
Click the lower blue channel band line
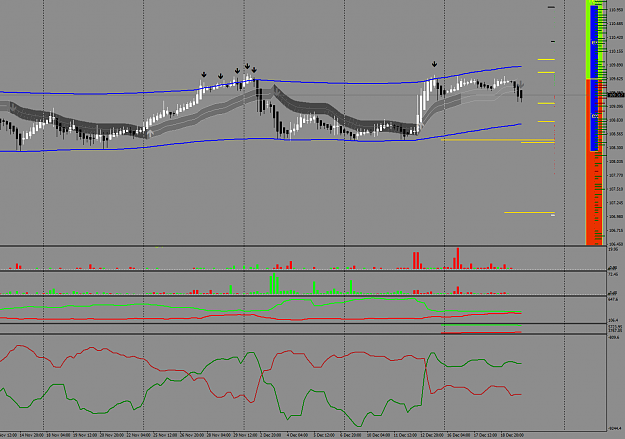(263, 139)
